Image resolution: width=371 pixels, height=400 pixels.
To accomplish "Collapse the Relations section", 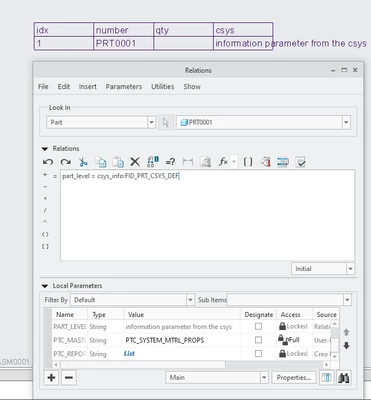I will coord(45,149).
